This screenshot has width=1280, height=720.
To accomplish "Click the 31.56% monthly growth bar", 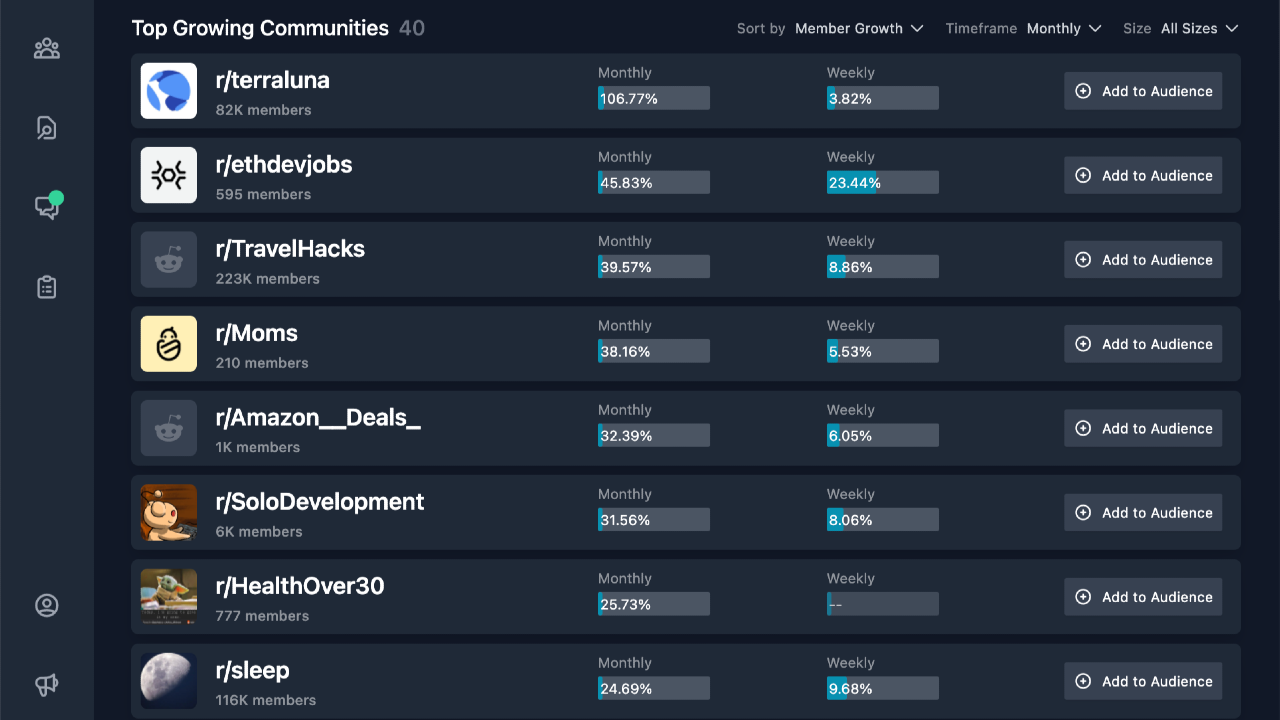I will pyautogui.click(x=654, y=520).
